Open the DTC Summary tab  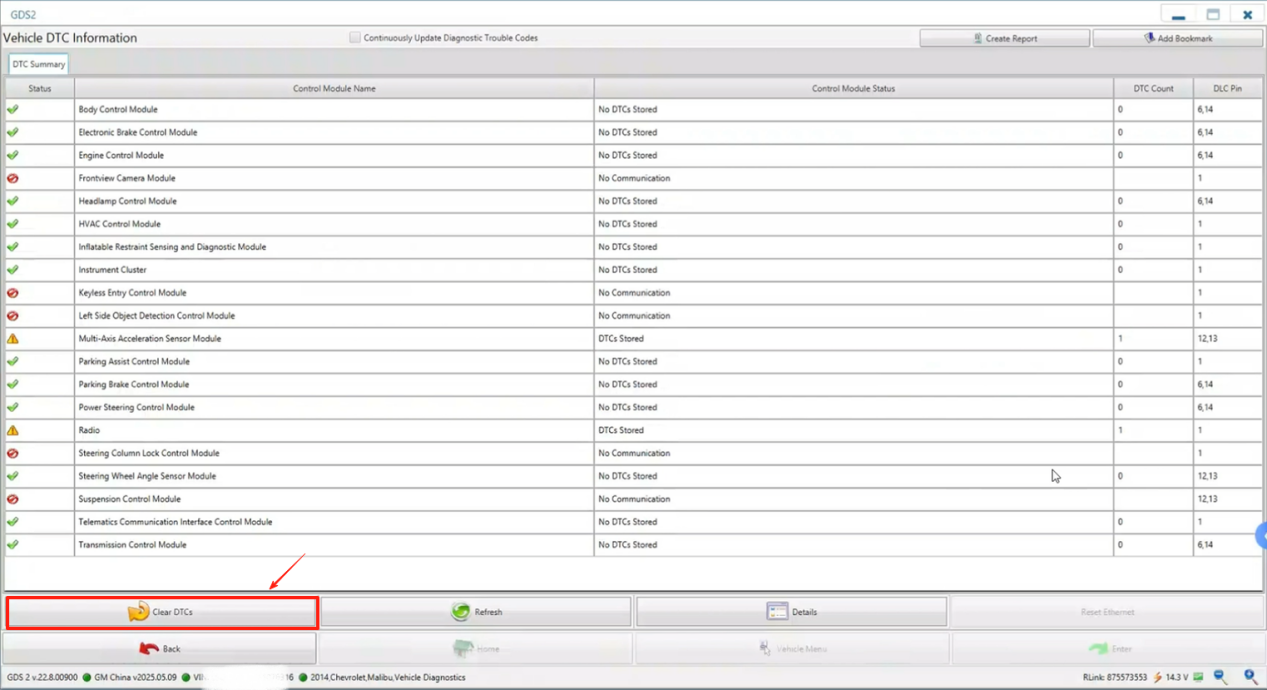tap(39, 64)
